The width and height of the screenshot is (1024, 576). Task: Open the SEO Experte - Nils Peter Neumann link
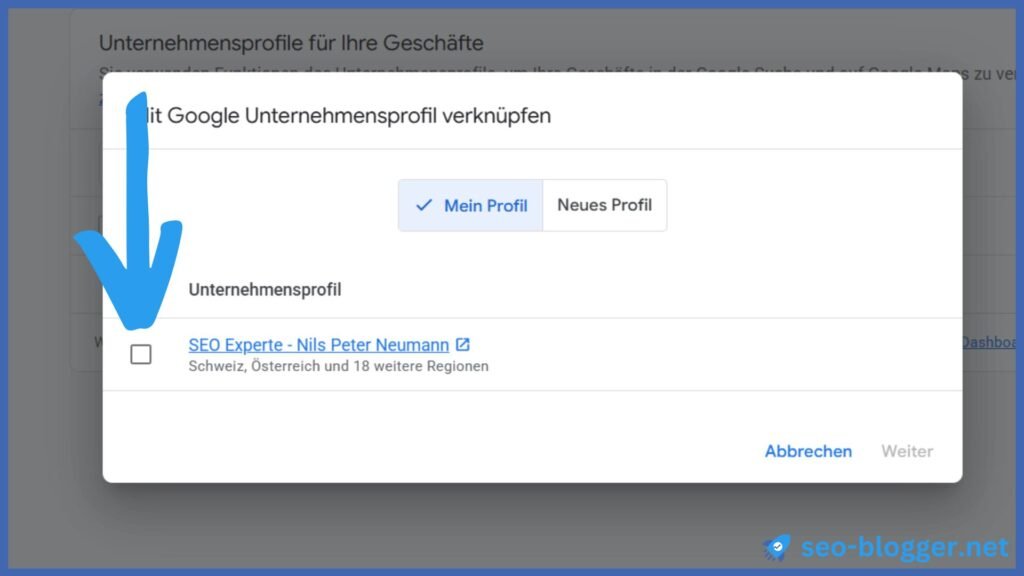[x=319, y=345]
